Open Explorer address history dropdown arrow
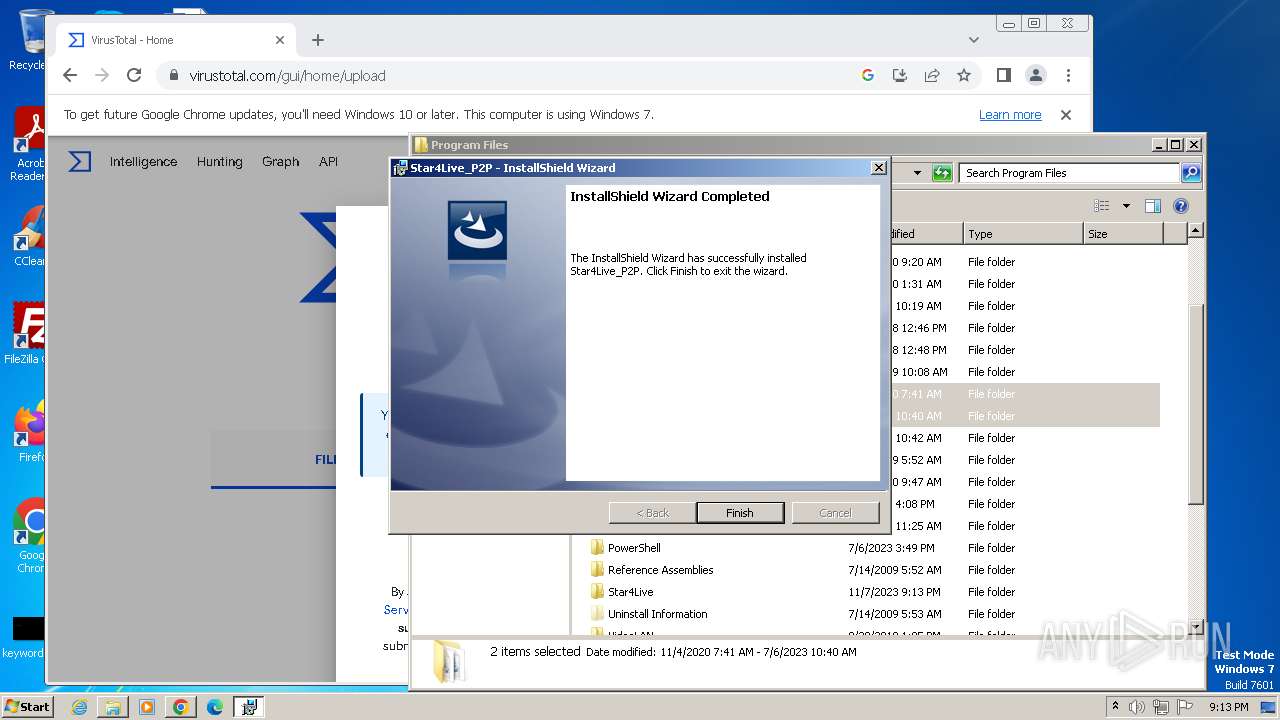 [916, 173]
